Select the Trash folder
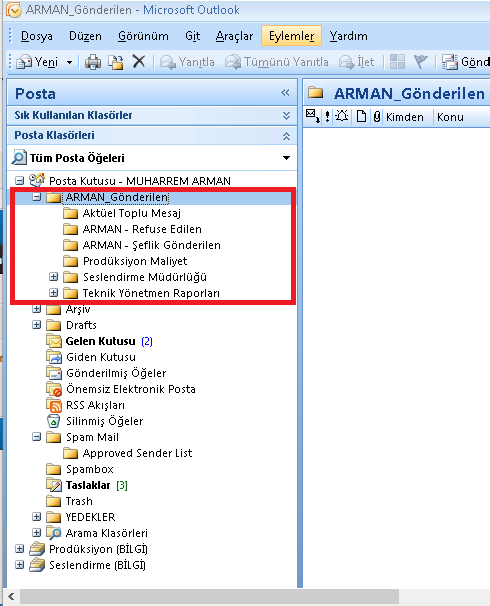Screen dimensions: 490x606 [79, 501]
